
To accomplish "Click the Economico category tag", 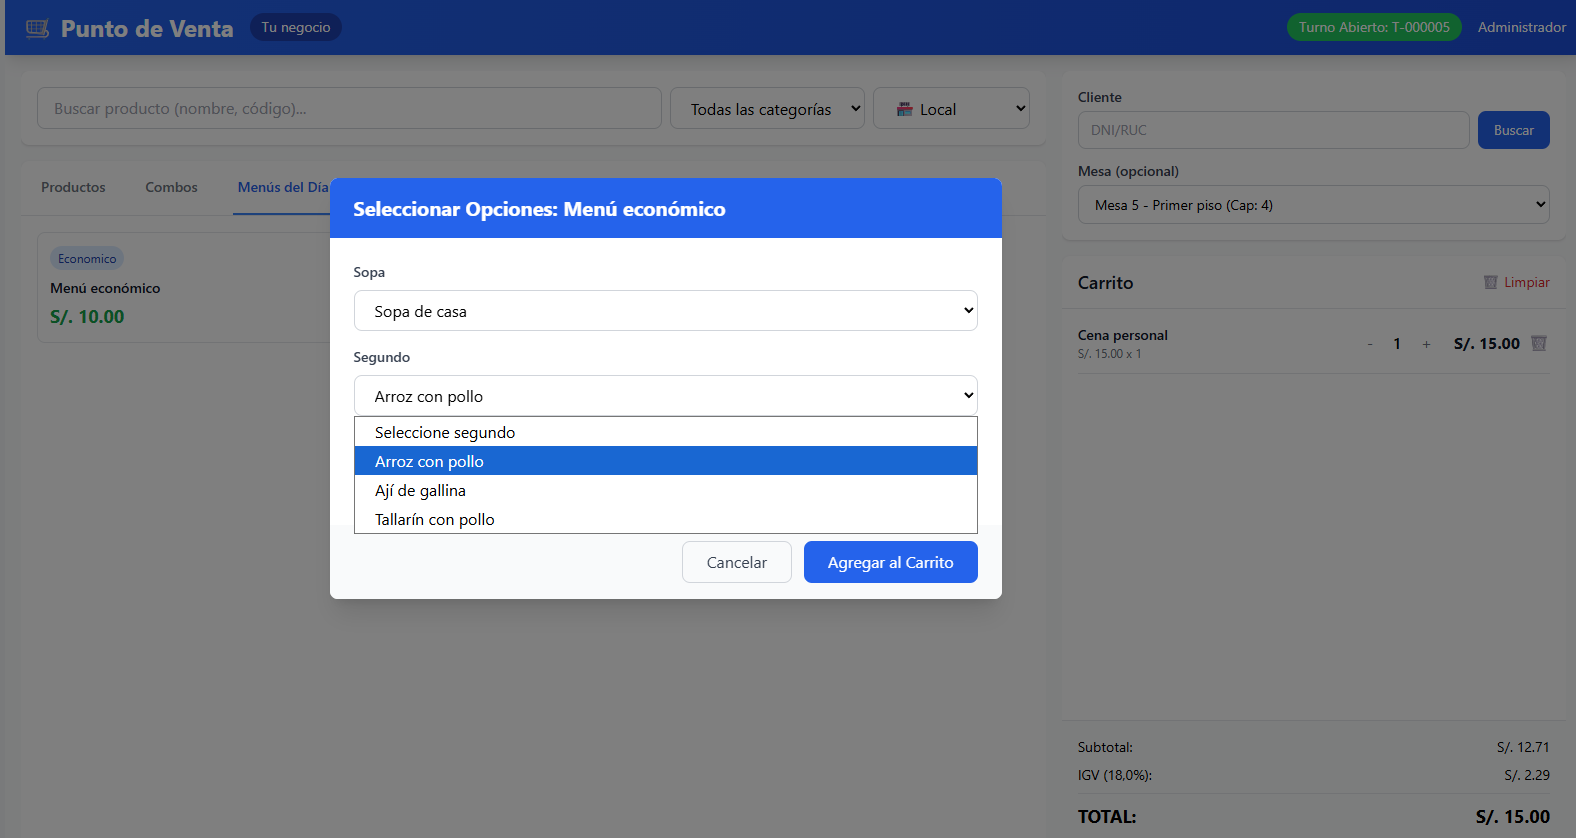I will point(87,259).
